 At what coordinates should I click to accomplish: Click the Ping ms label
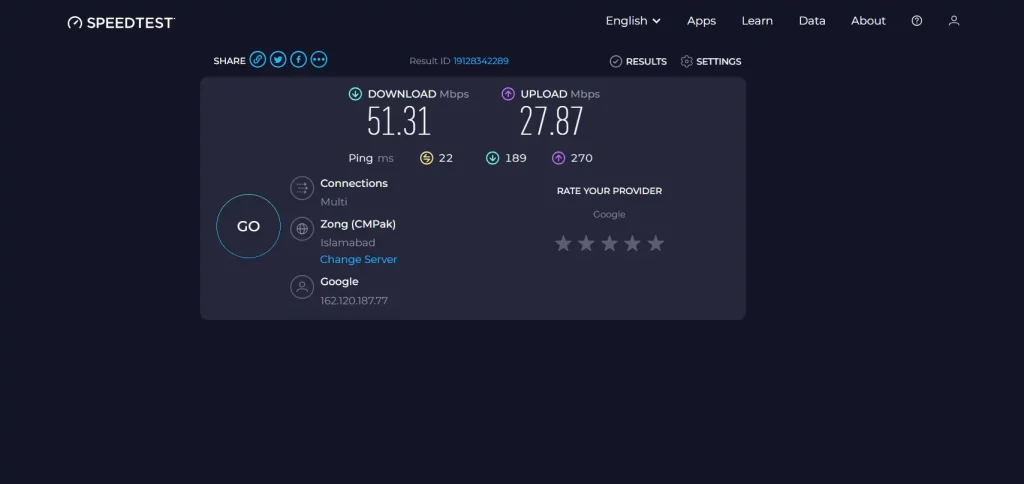(x=371, y=158)
